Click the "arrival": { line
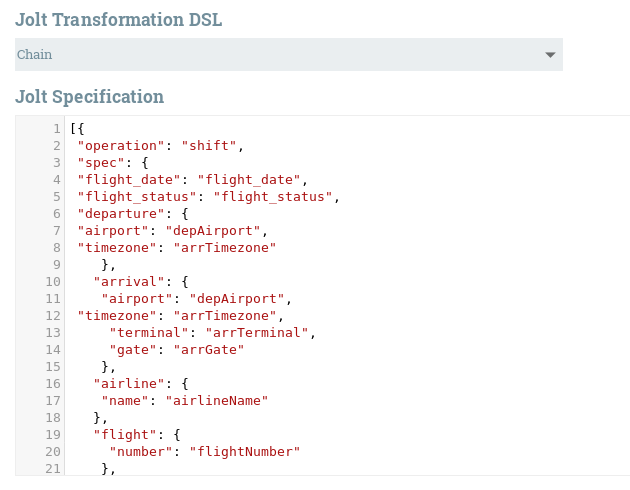 click(141, 282)
